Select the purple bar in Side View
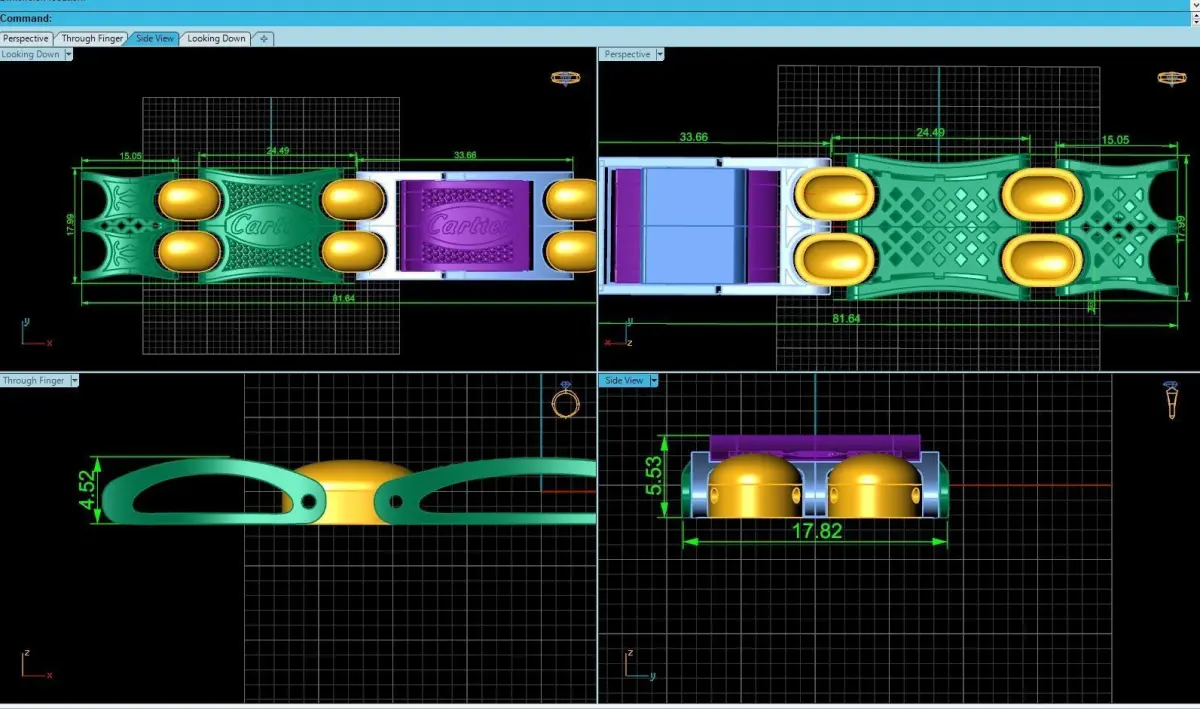Image resolution: width=1200 pixels, height=709 pixels. click(814, 445)
